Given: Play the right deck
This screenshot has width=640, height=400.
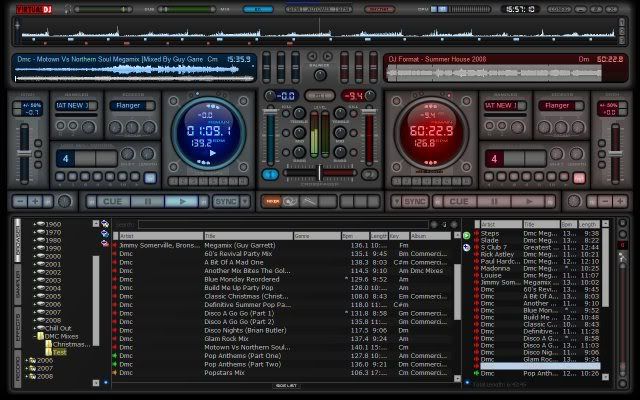Looking at the screenshot, I should [x=529, y=202].
